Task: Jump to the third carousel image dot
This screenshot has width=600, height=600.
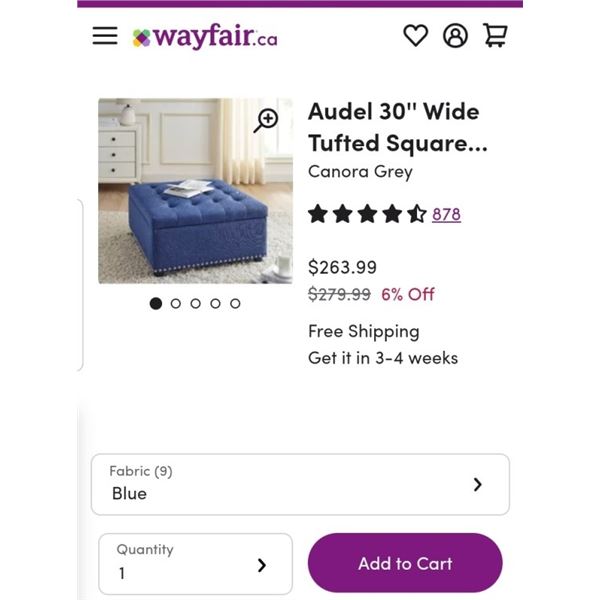Action: click(195, 303)
